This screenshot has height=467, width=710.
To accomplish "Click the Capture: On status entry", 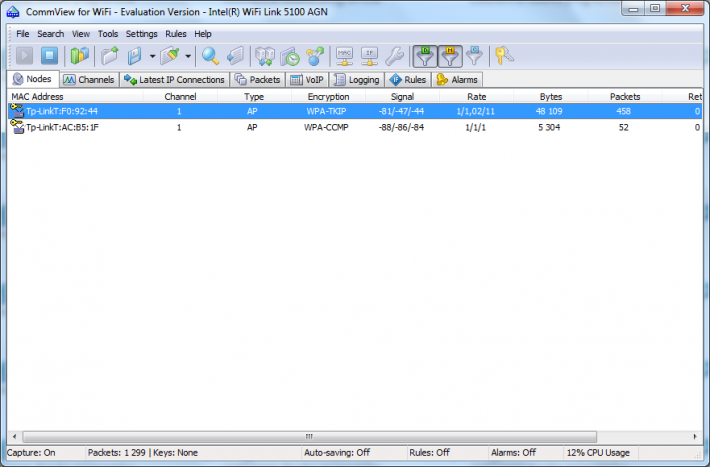I will point(31,453).
